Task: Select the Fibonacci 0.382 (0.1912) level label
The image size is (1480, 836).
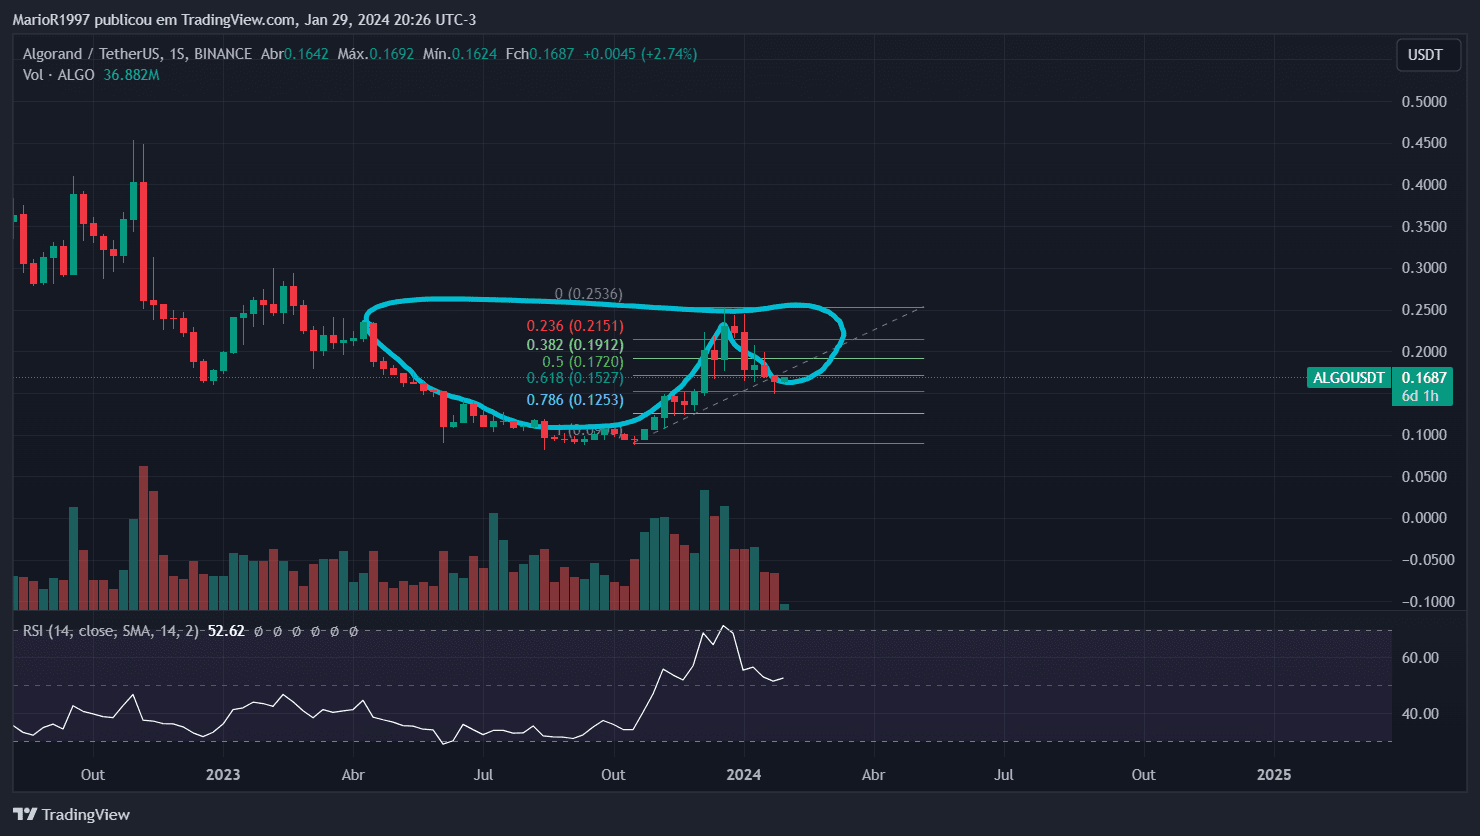Action: (x=575, y=344)
